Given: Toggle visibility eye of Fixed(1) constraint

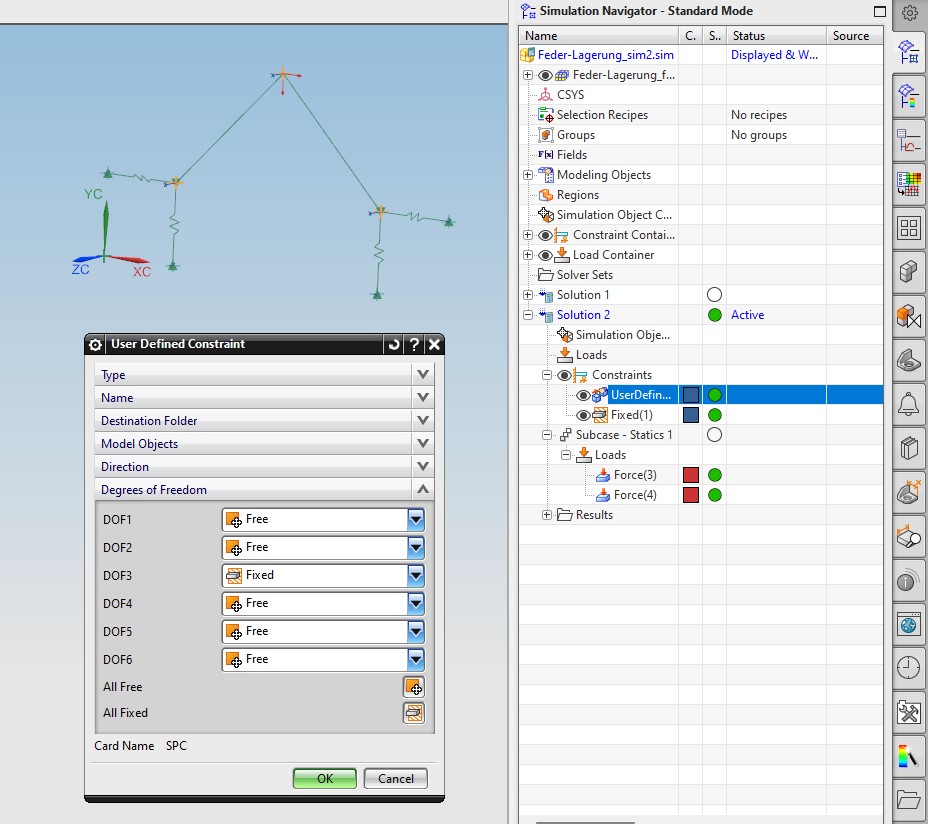Looking at the screenshot, I should point(584,415).
